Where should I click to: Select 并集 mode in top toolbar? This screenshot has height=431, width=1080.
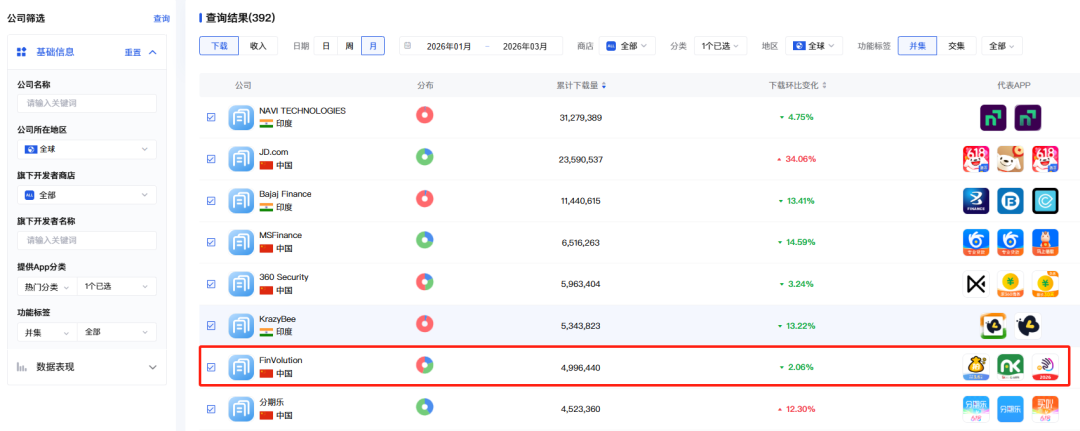pyautogui.click(x=918, y=46)
